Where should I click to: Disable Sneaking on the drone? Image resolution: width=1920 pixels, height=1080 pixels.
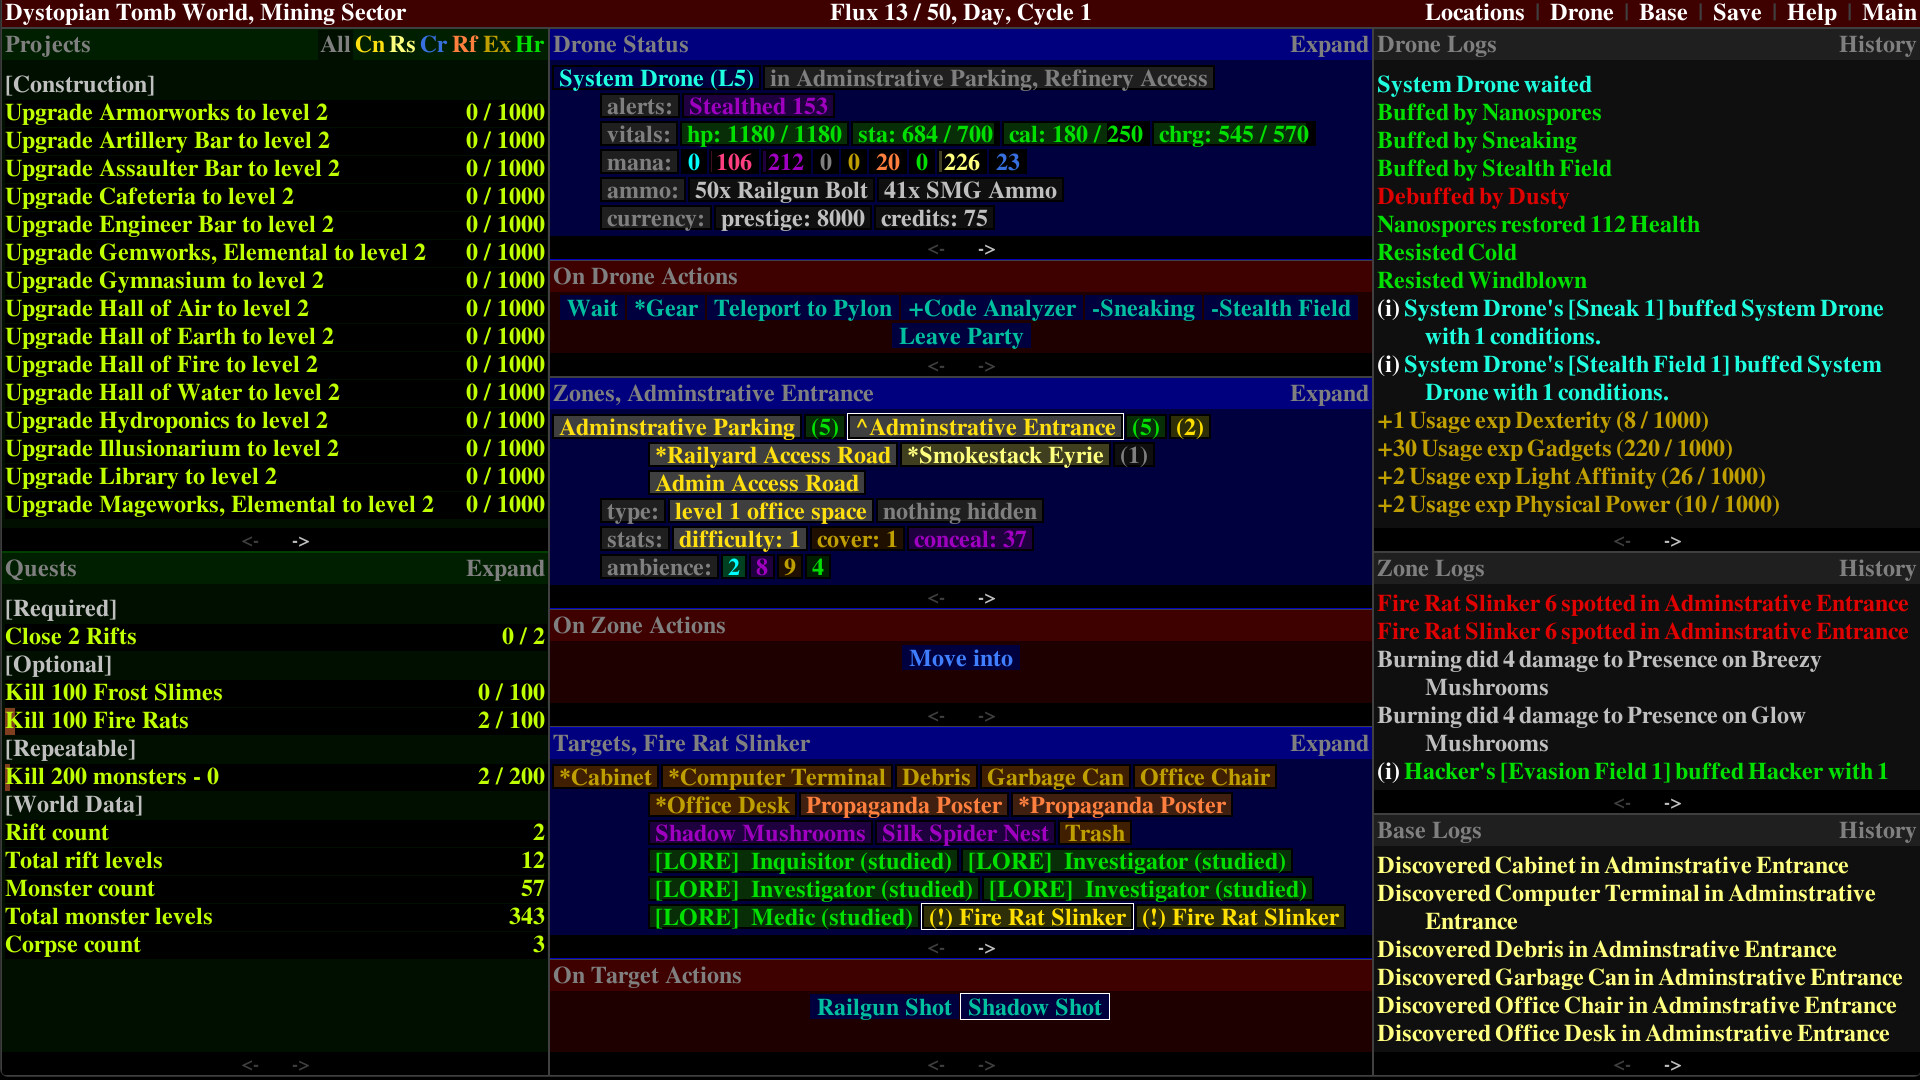click(1143, 309)
